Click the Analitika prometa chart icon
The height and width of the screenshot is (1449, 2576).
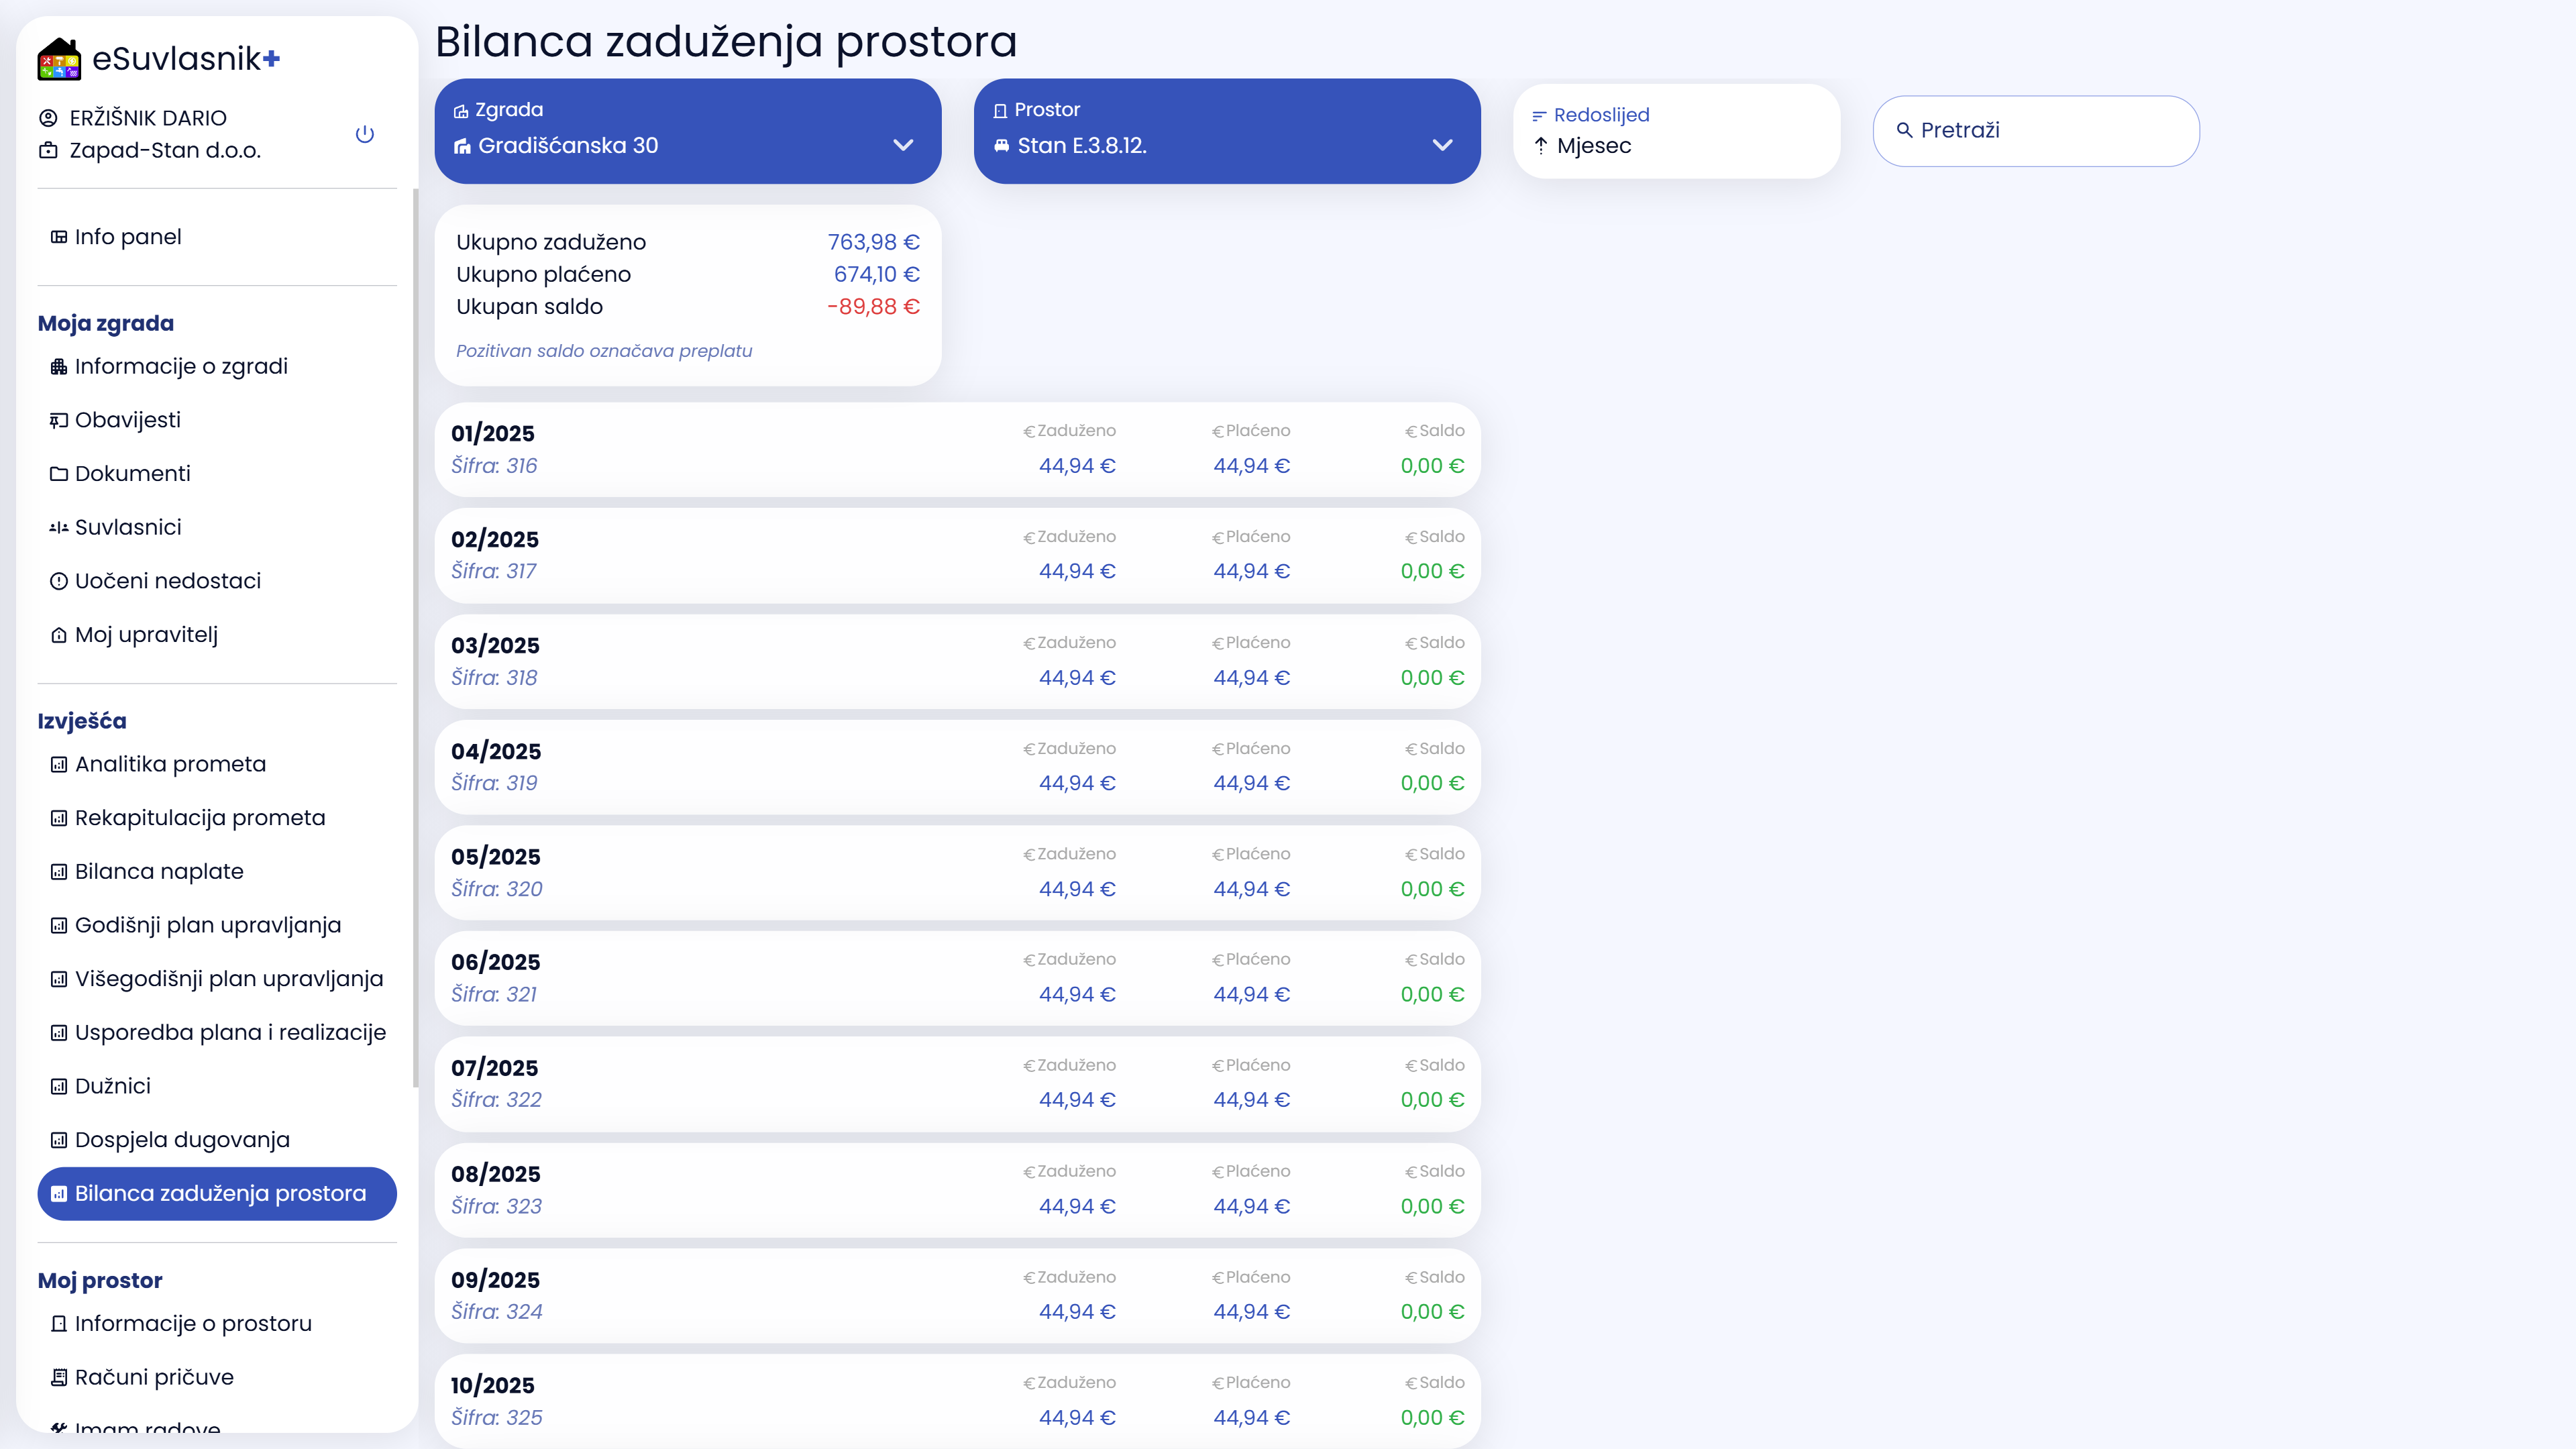tap(59, 765)
